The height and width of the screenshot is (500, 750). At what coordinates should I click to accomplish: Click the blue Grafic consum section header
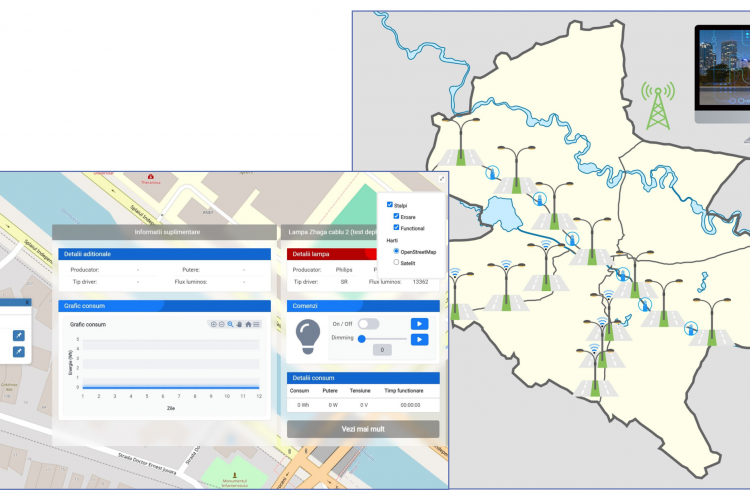(x=165, y=306)
